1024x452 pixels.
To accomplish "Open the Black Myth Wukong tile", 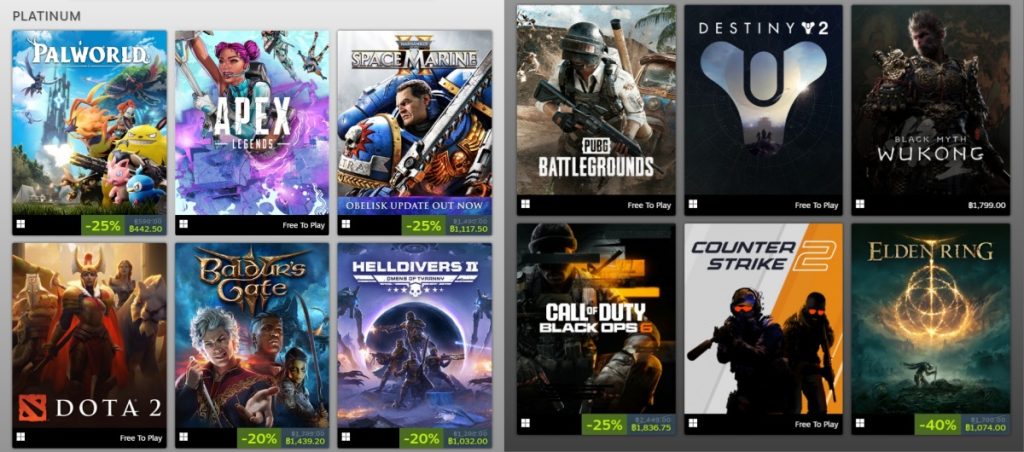I will [931, 100].
